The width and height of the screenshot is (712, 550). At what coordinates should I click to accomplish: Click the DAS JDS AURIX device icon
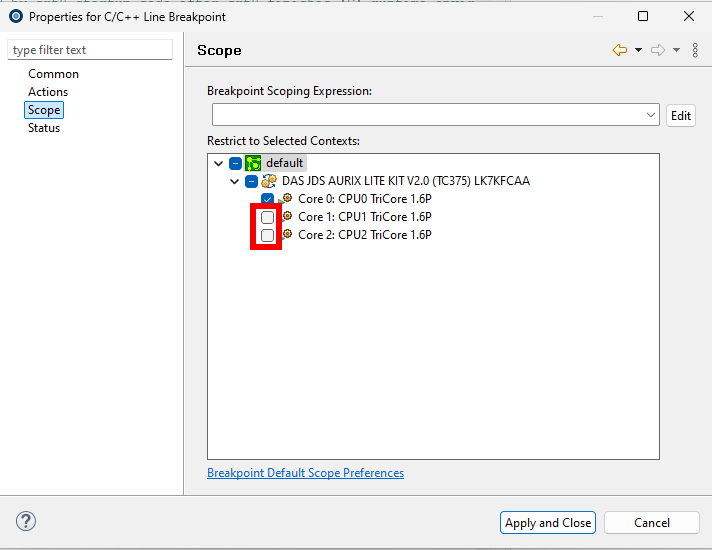coord(269,181)
